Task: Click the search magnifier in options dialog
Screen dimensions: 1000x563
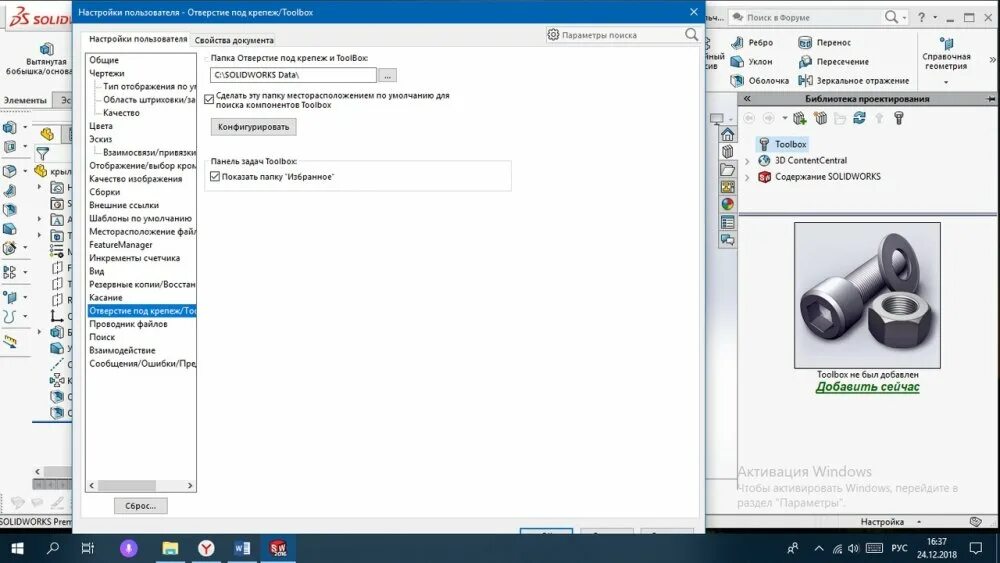Action: click(691, 34)
